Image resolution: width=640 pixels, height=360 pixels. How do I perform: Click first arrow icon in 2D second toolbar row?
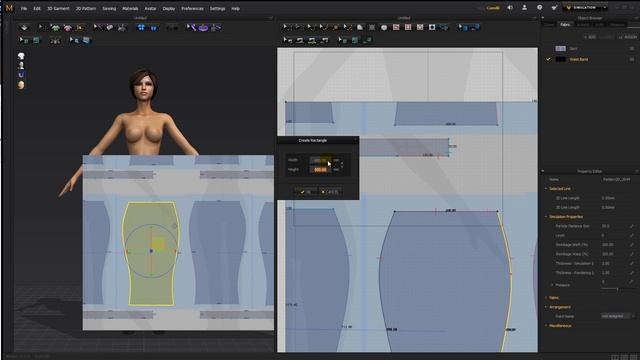tap(288, 40)
